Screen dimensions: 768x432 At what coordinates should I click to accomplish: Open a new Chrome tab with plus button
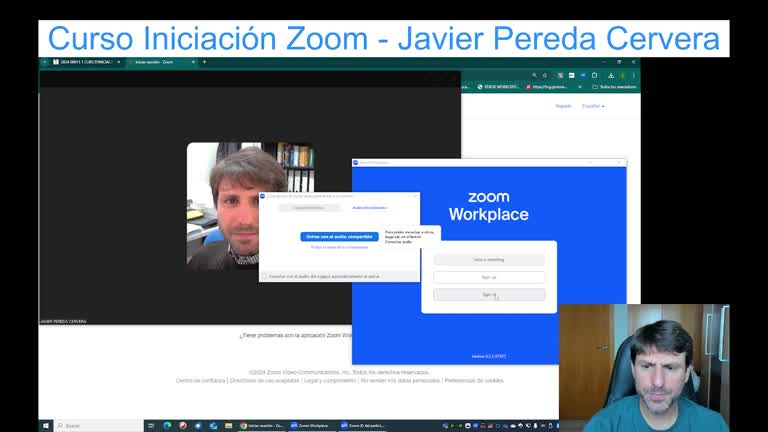click(205, 62)
